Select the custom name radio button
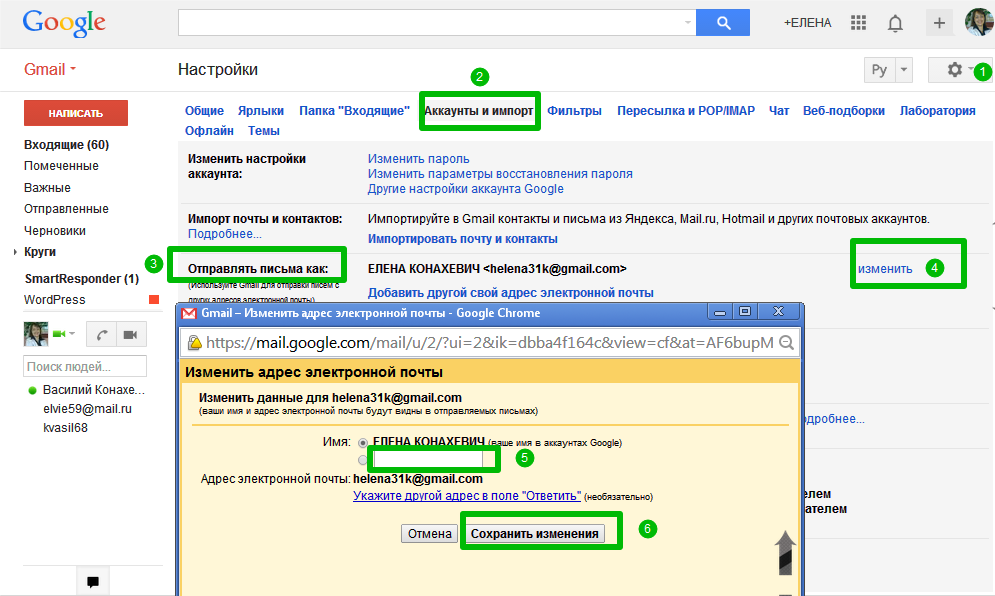The height and width of the screenshot is (596, 995). (363, 460)
